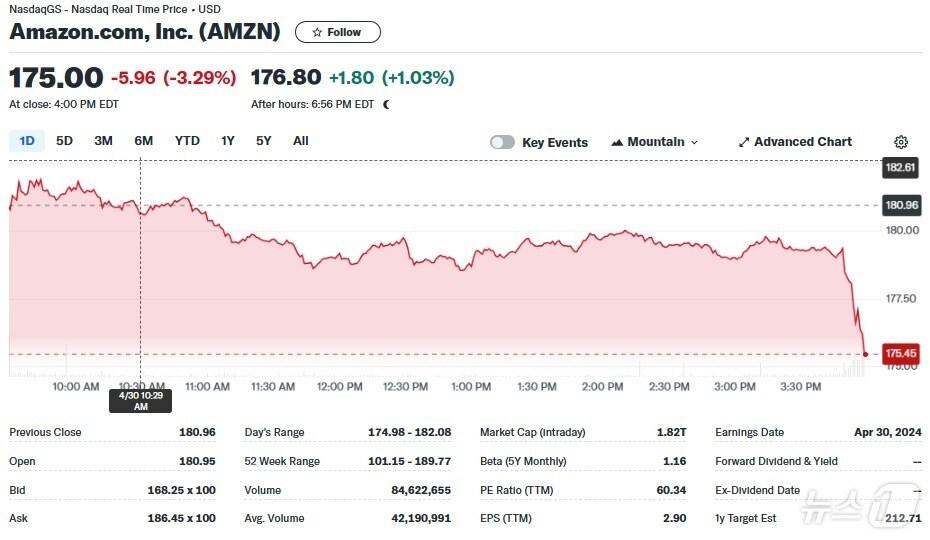The image size is (930, 540).
Task: Open chart settings gear icon
Action: tap(901, 142)
